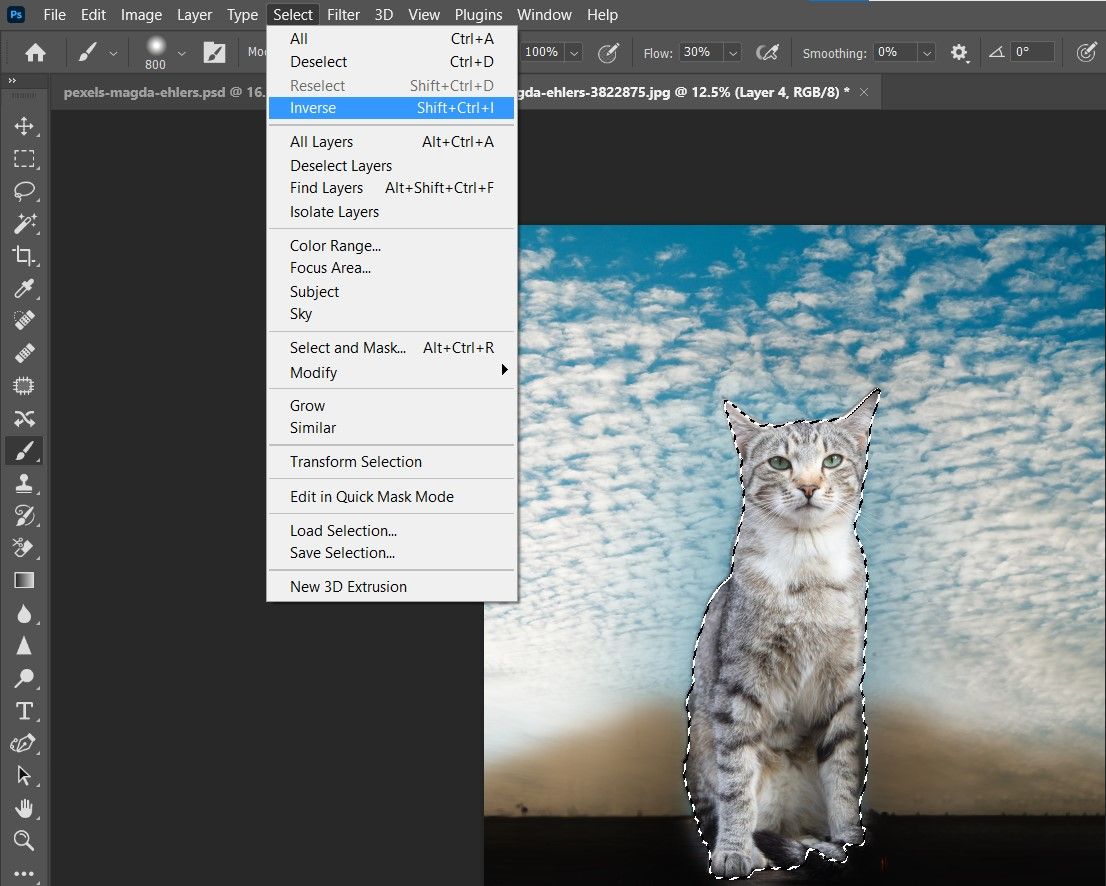Expand the Smoothing 0% dropdown arrow
1106x886 pixels.
tap(926, 52)
